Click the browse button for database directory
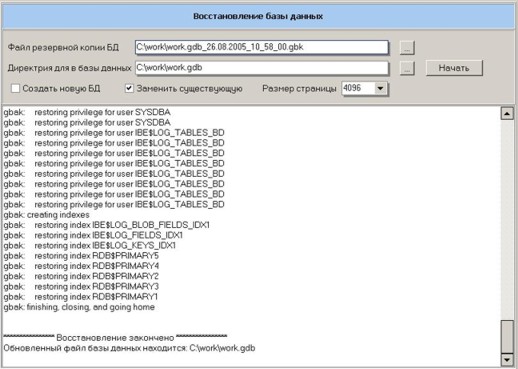 click(407, 68)
